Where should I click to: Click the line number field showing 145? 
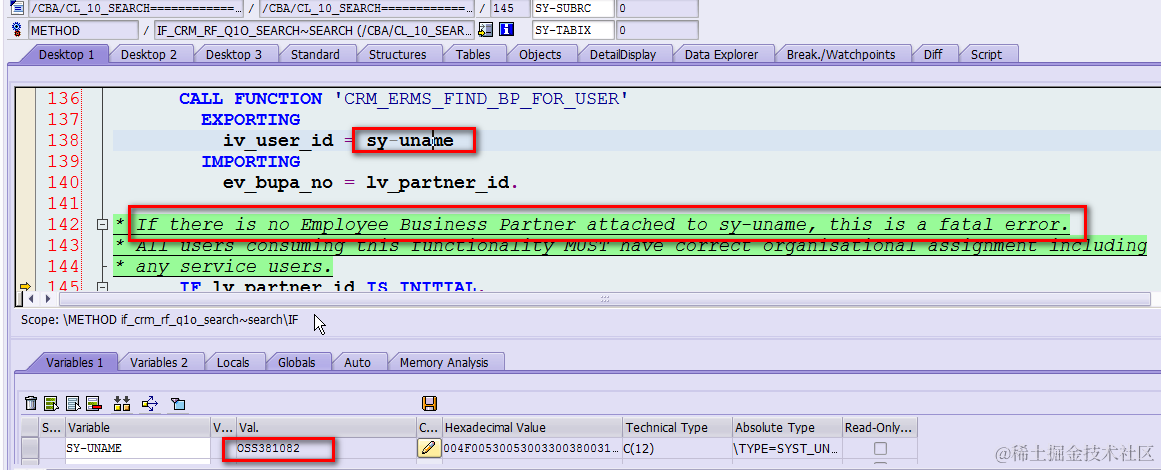(509, 9)
